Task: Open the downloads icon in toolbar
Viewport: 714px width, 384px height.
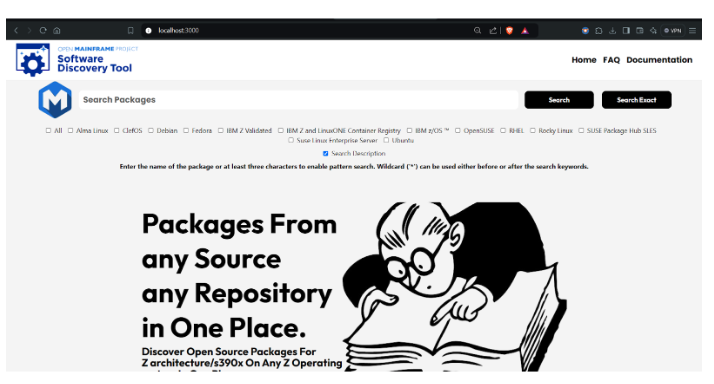Action: point(612,31)
